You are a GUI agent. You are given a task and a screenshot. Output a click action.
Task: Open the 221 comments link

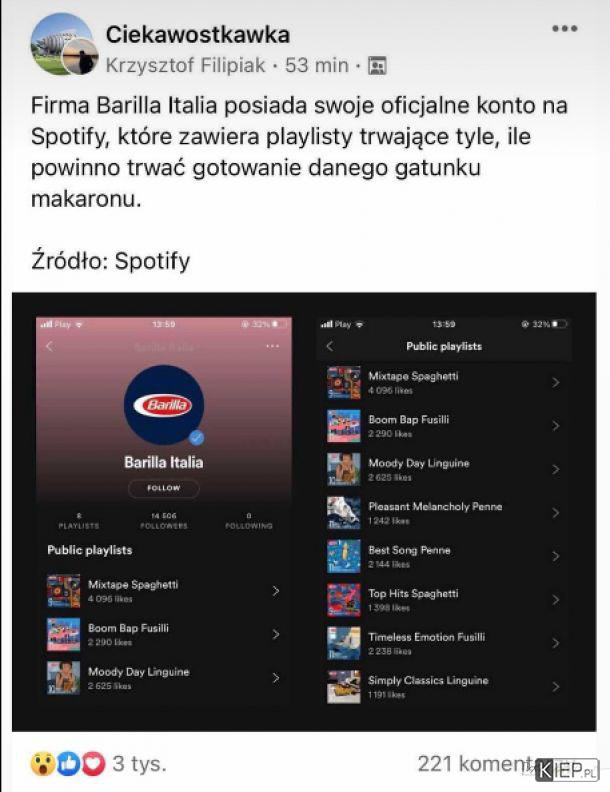coord(475,763)
